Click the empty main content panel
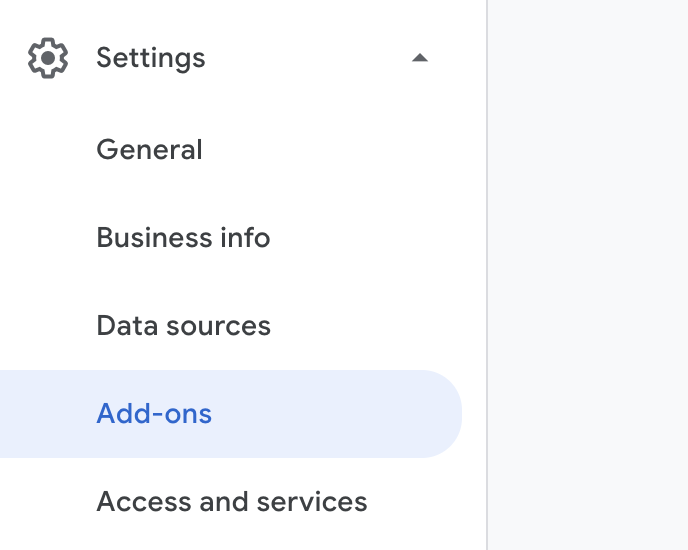This screenshot has width=688, height=550. click(588, 275)
